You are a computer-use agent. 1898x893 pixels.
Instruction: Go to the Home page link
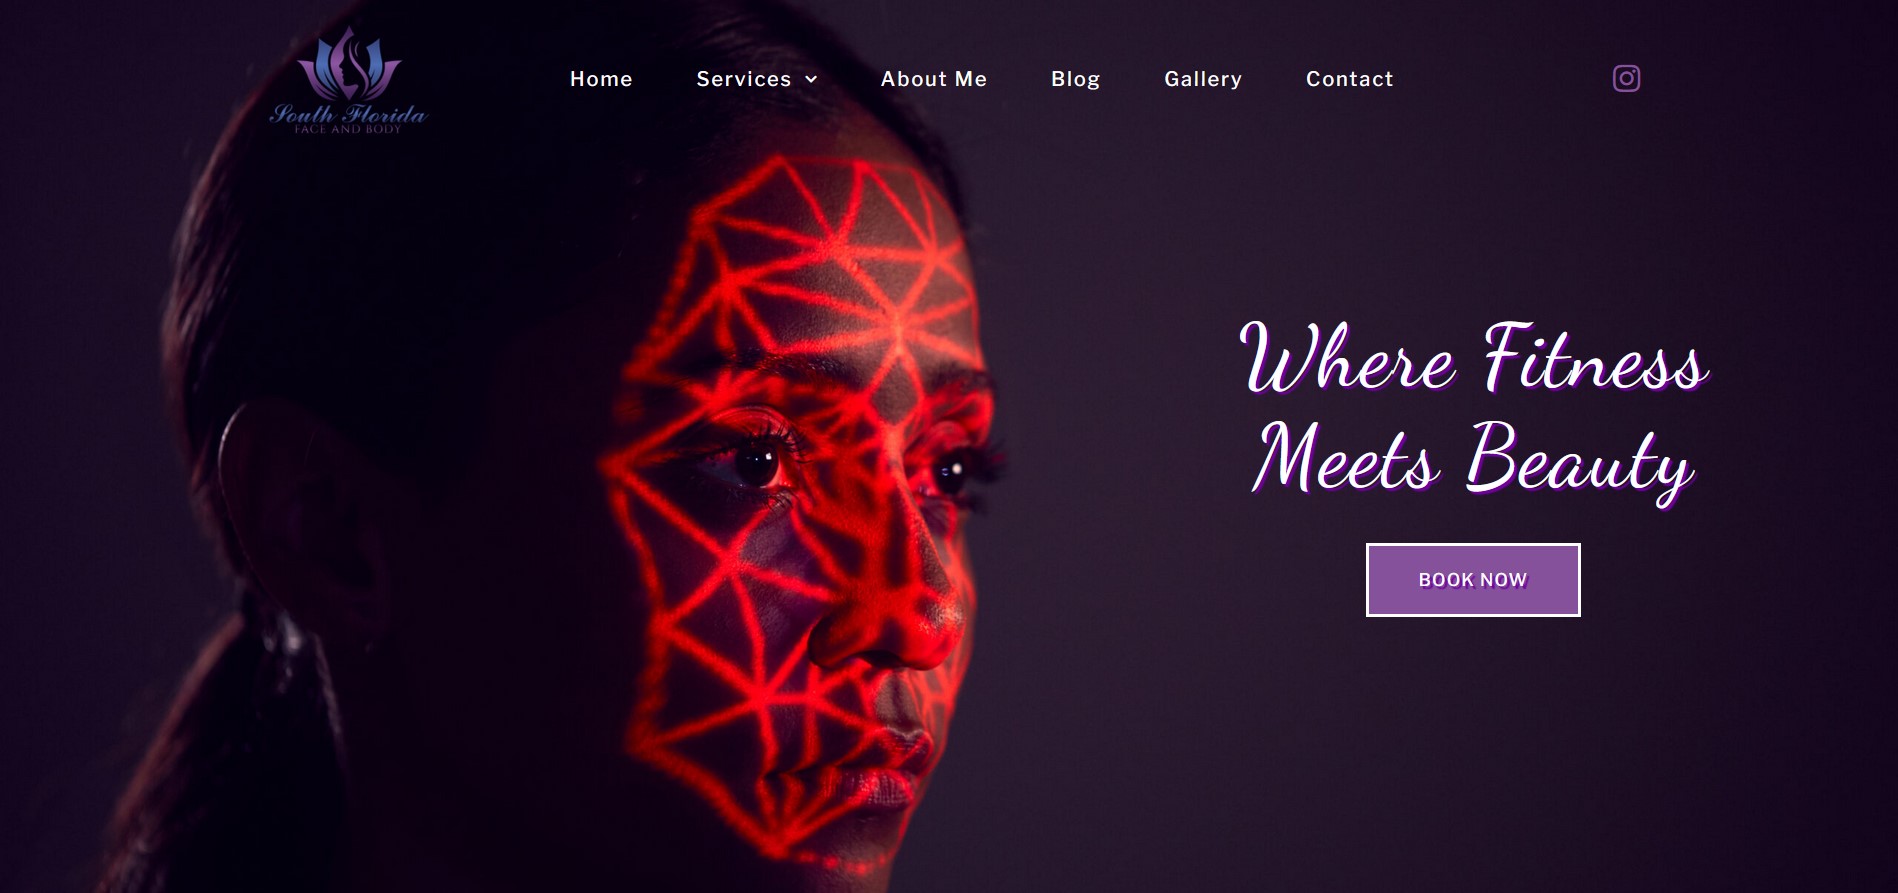tap(601, 79)
